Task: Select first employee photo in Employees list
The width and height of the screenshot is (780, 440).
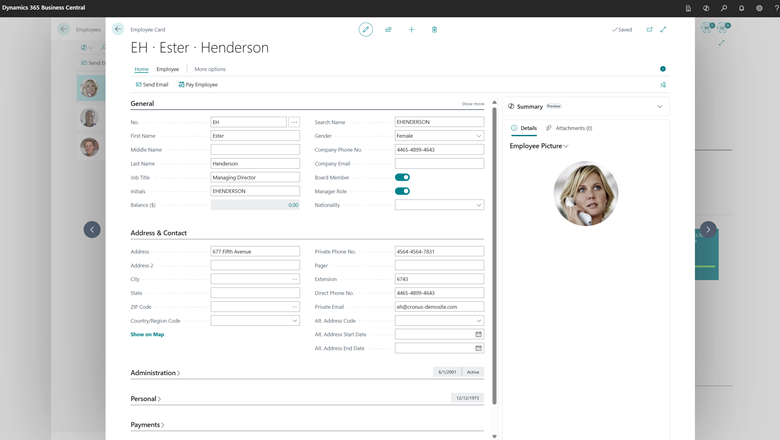Action: pos(90,88)
